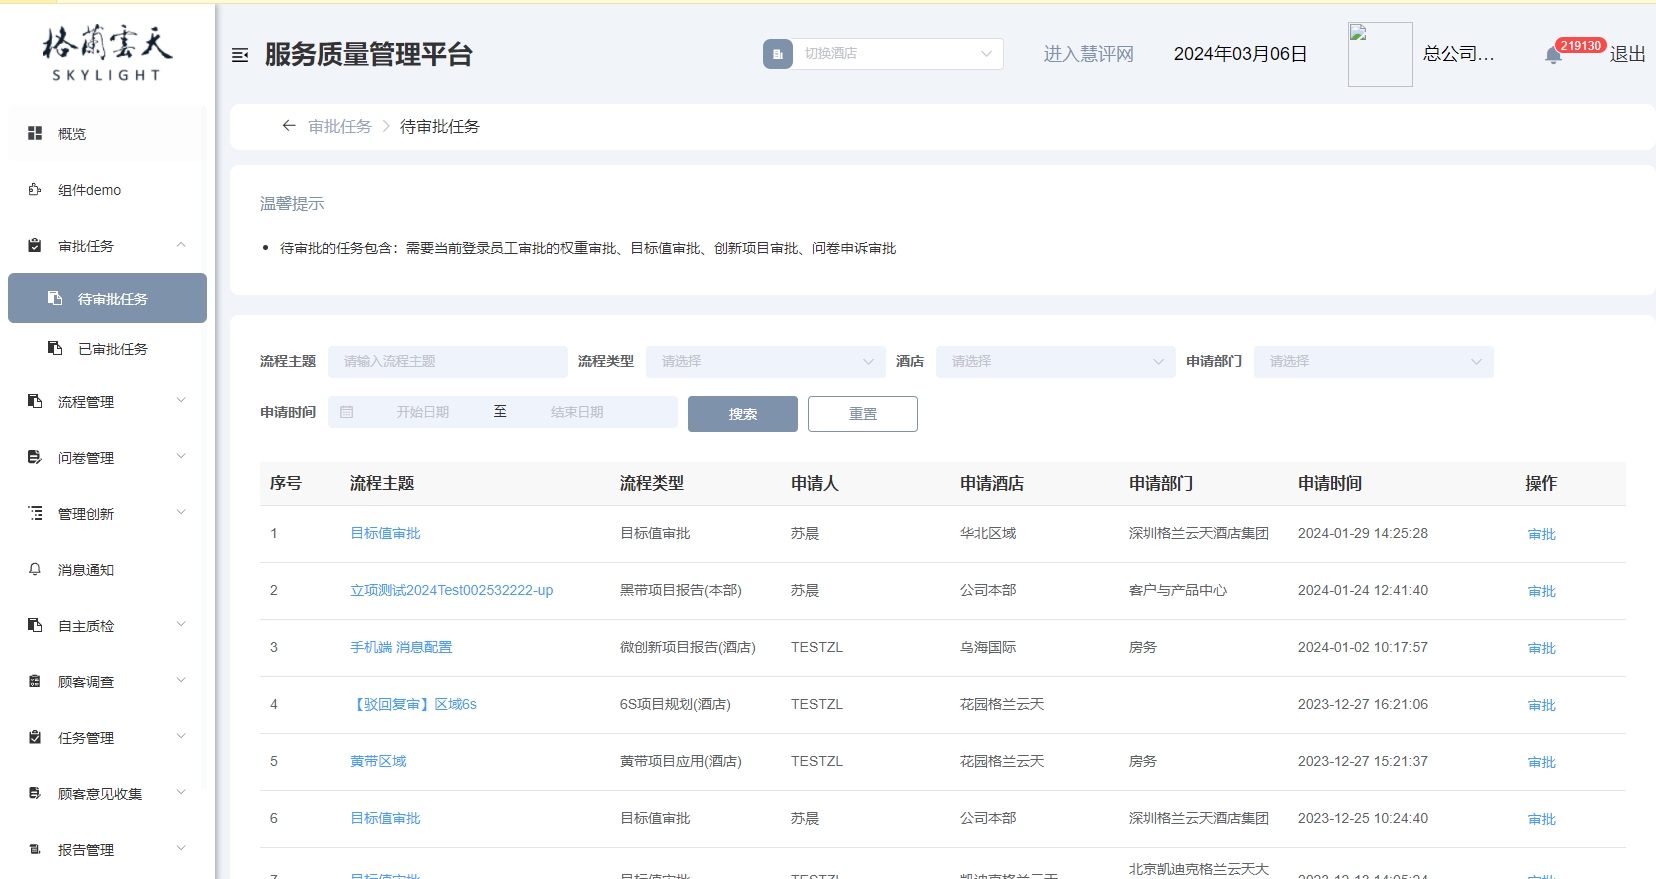Open the 申请部门 dropdown
Screen dimensions: 1656x879
1374,361
